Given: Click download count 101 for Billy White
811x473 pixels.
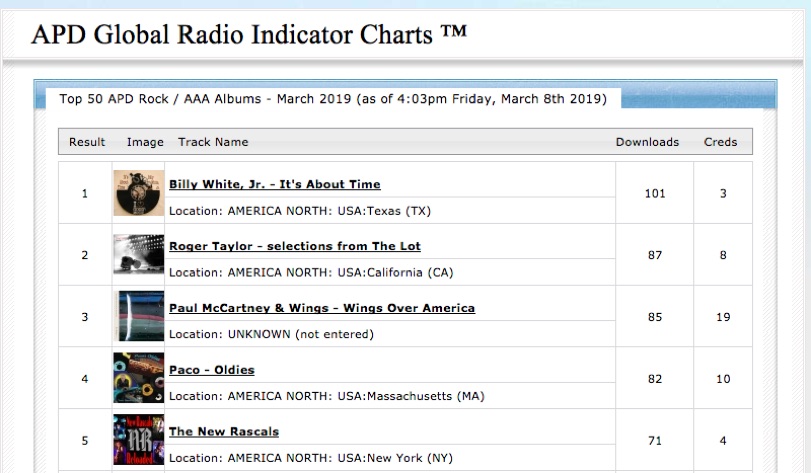Looking at the screenshot, I should pos(654,193).
